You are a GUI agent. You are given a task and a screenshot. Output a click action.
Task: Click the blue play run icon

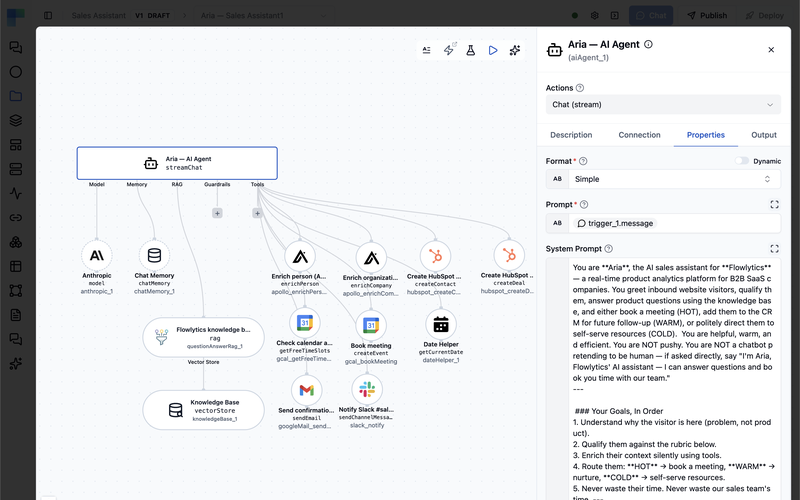493,50
